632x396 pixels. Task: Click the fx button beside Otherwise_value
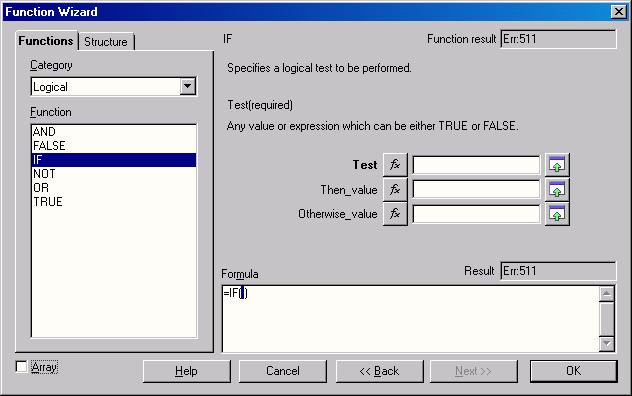(395, 214)
